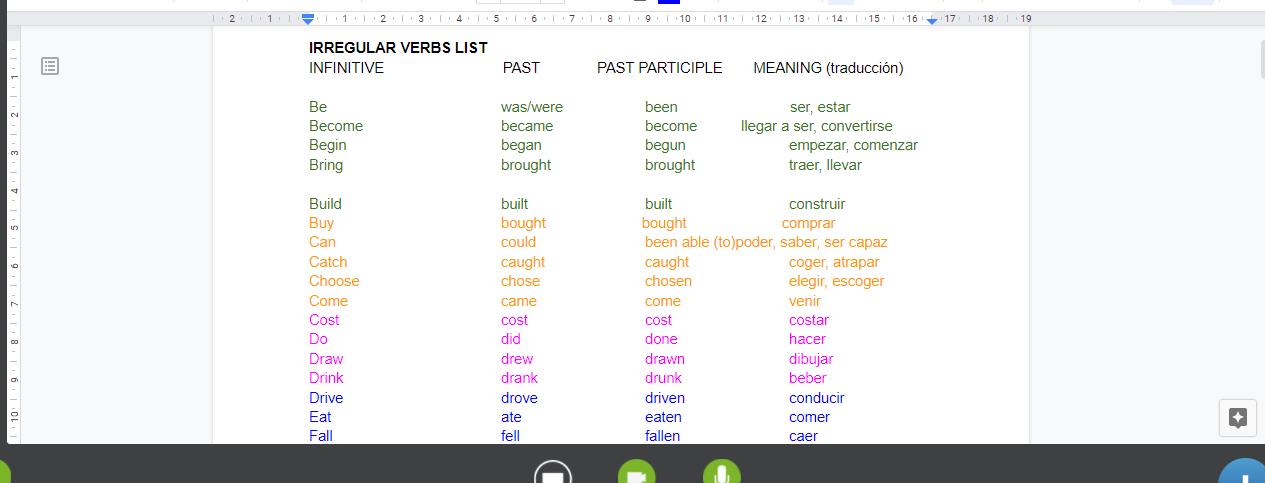Click the blue round button at bottom right
1265x483 pixels.
(1242, 474)
